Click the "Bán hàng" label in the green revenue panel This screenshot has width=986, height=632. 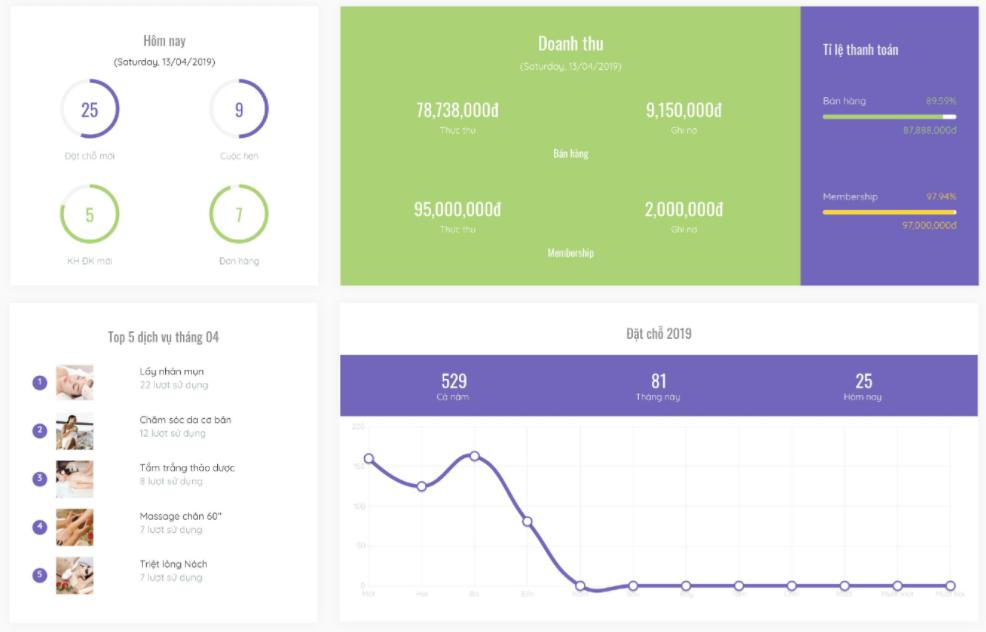(570, 153)
